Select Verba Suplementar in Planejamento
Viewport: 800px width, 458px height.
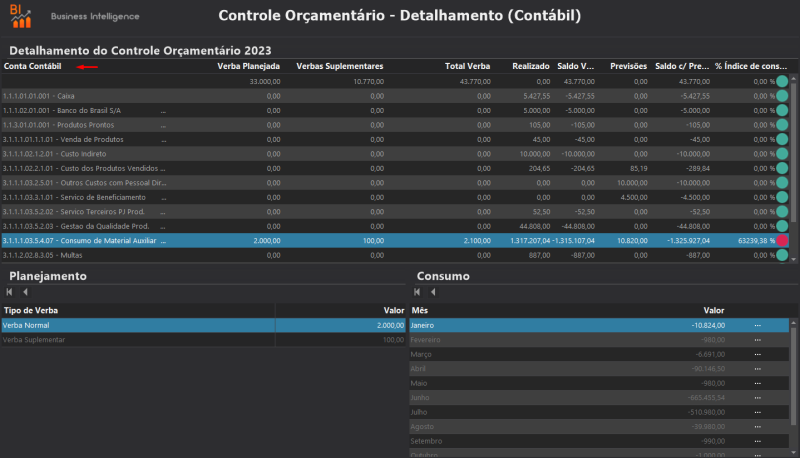point(204,340)
